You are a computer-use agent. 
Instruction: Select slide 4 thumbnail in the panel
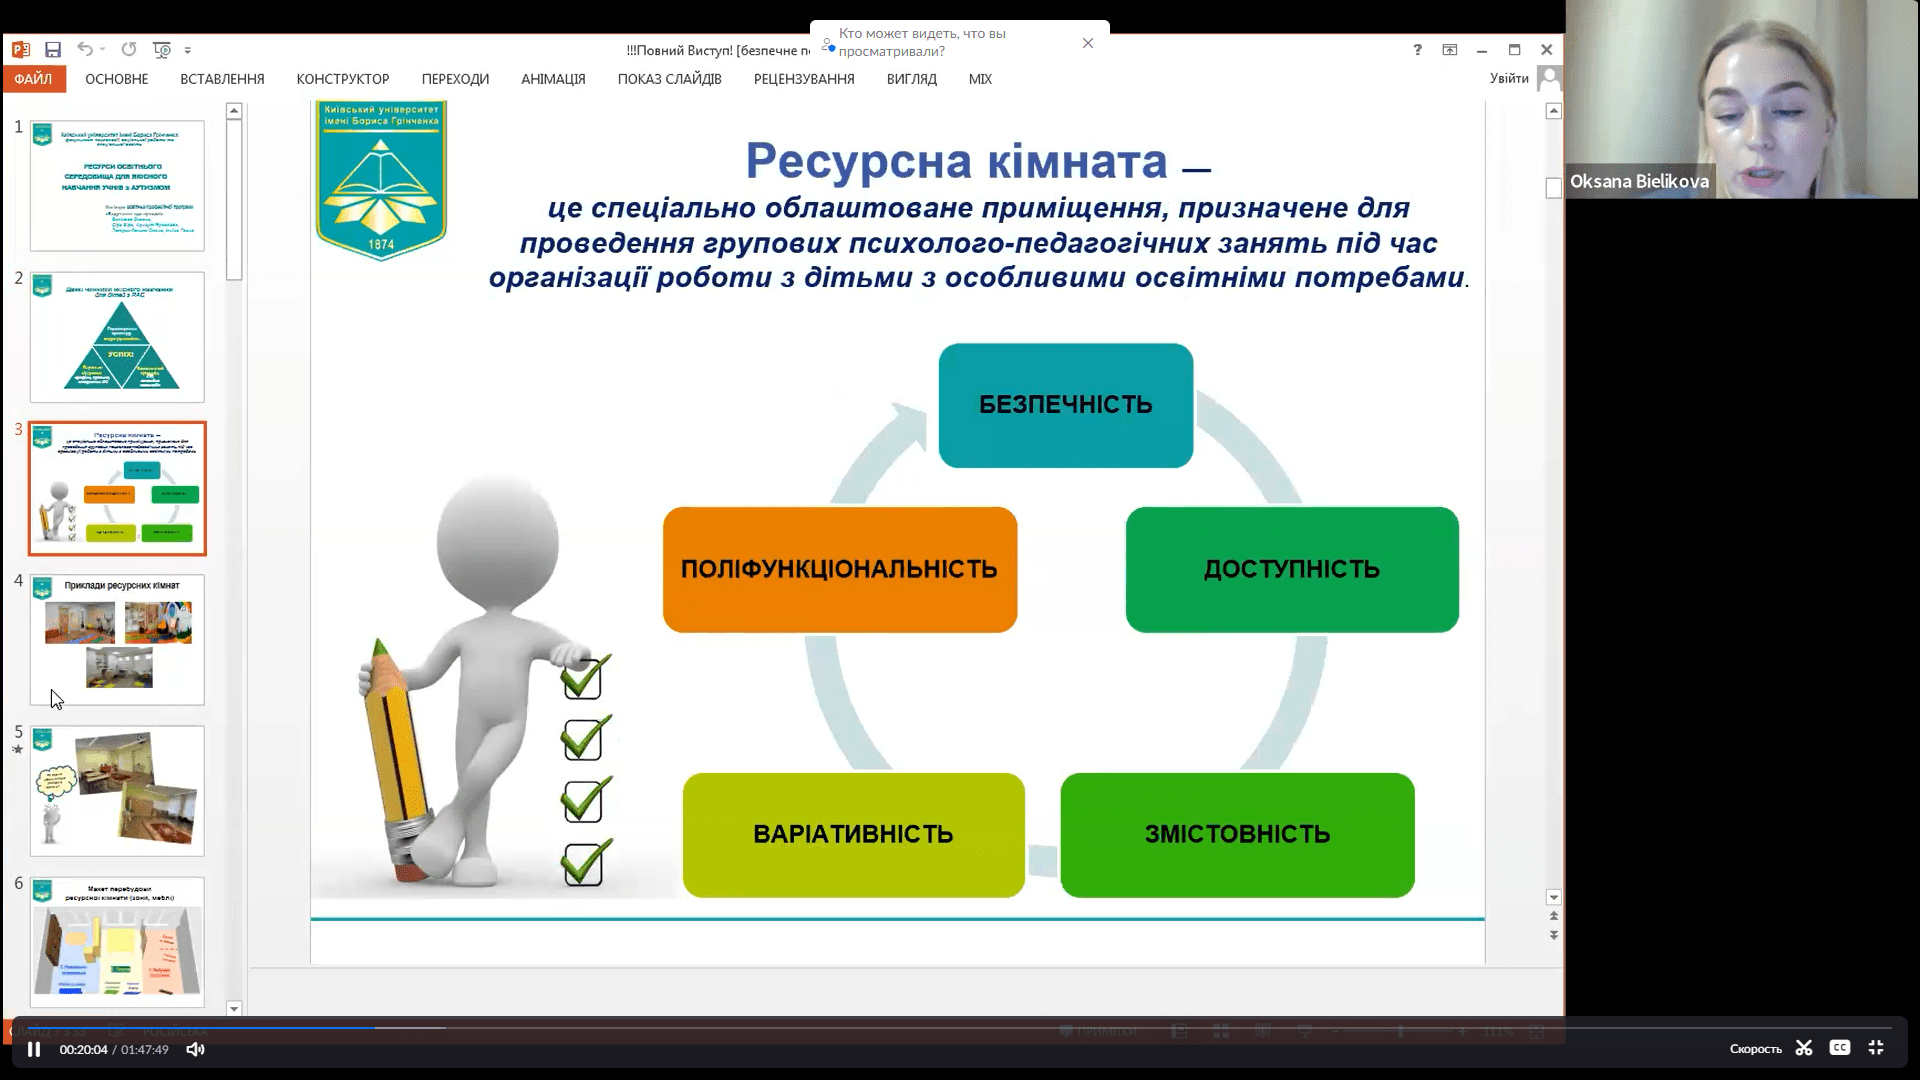pos(117,640)
